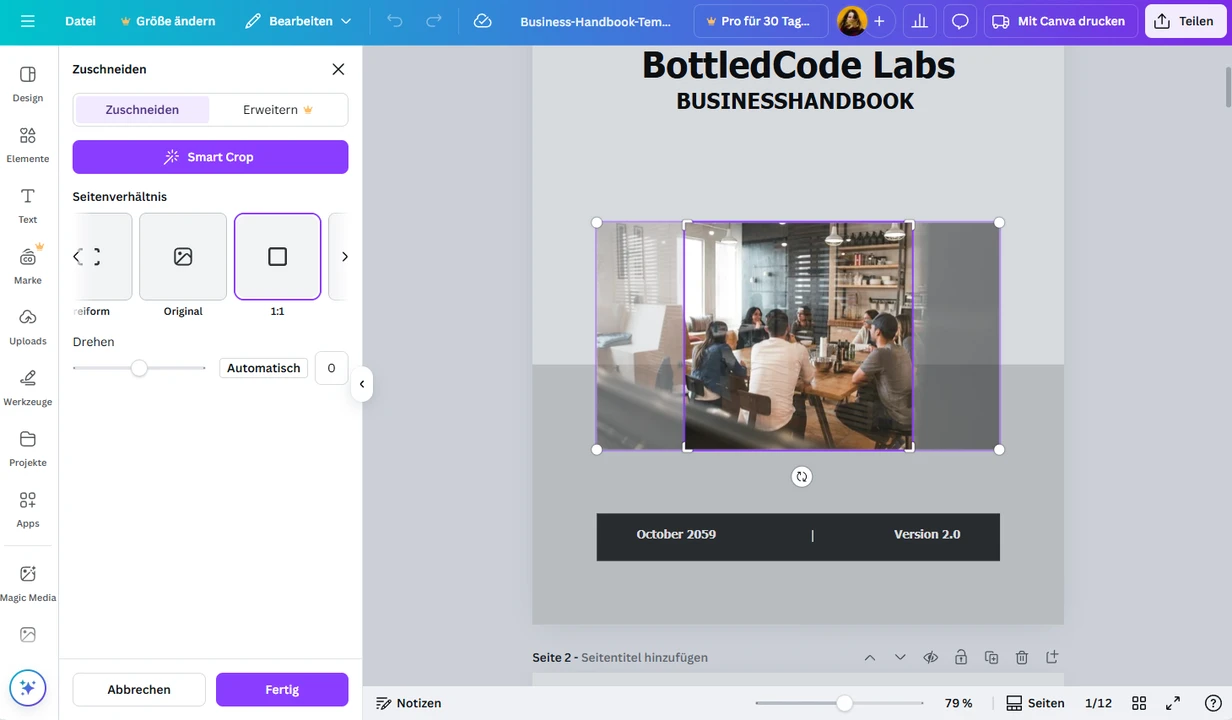Confirm the crop with Fertig
Screen dimensions: 1232x720
tap(282, 689)
